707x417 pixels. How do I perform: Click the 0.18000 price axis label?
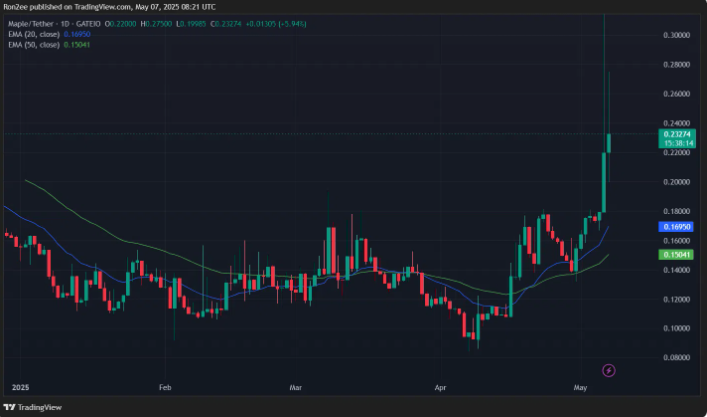(676, 211)
